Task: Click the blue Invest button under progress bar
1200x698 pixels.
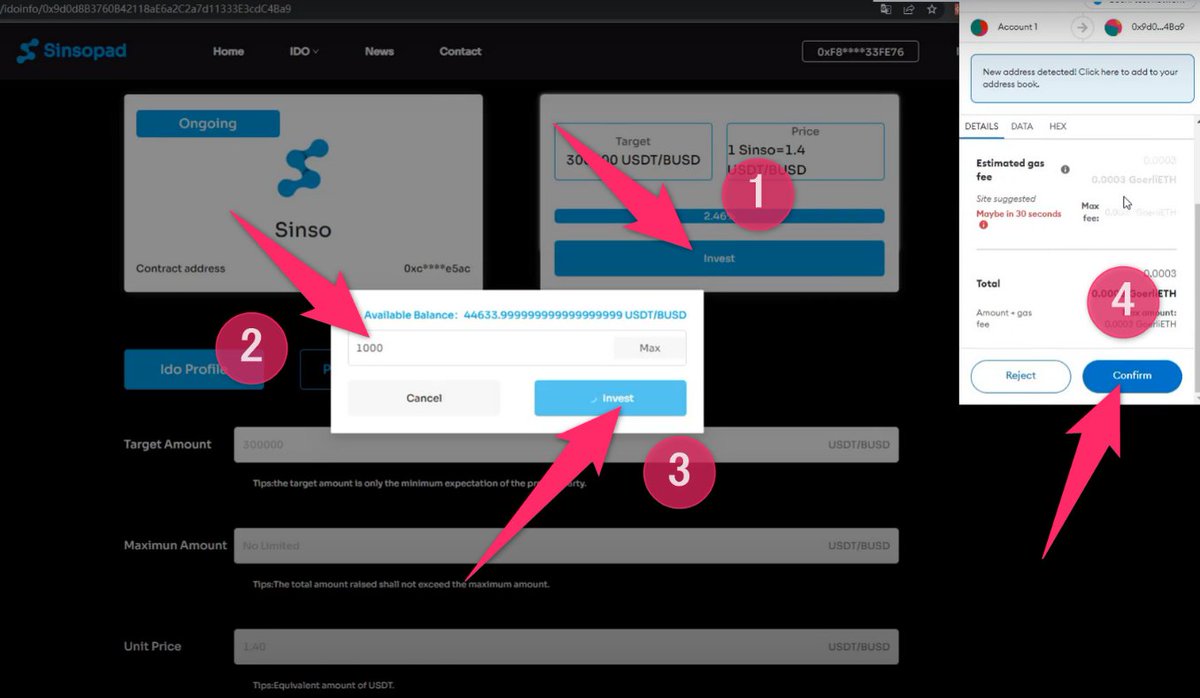Action: tap(719, 258)
